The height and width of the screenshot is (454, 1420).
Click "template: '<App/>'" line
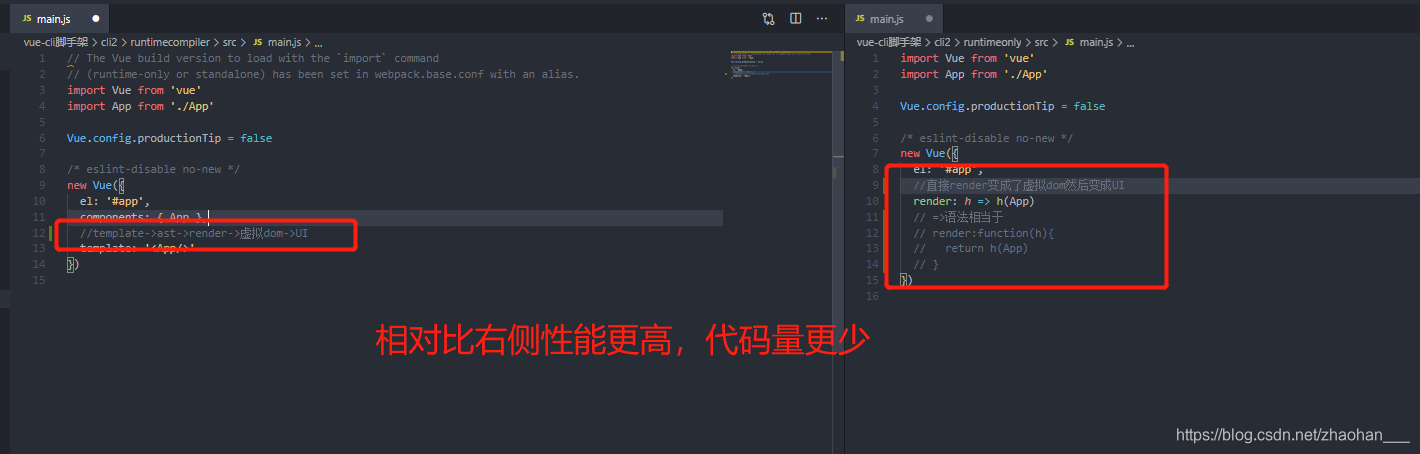pos(138,248)
